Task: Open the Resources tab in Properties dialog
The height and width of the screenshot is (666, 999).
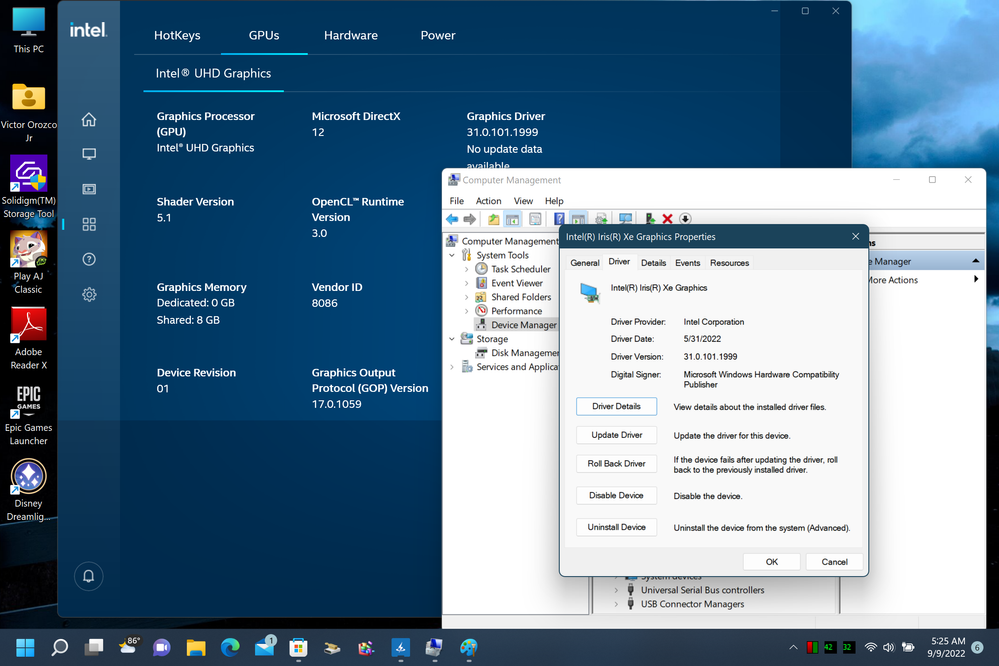Action: [729, 263]
